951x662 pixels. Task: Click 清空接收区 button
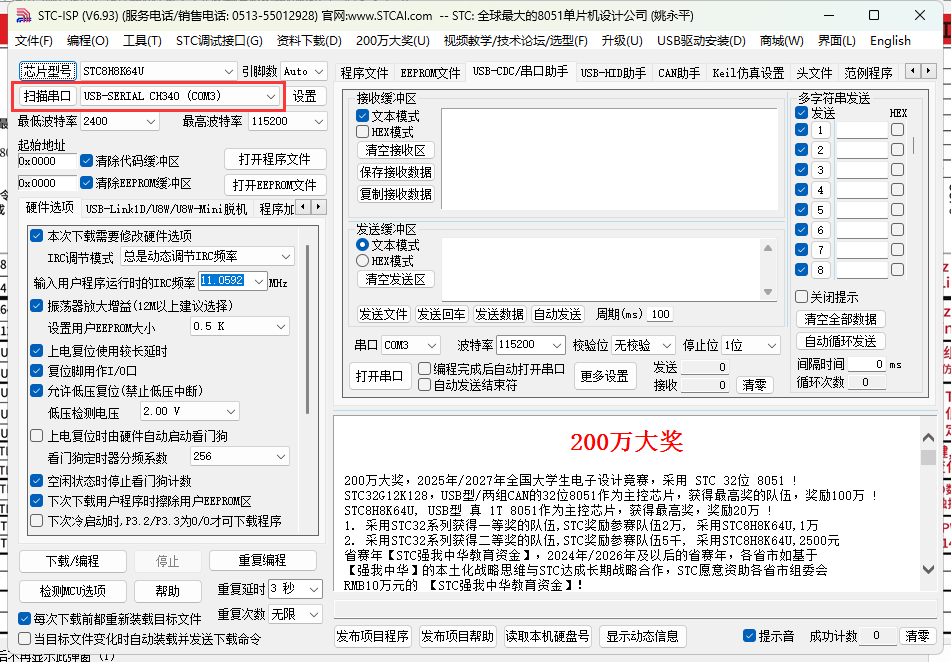click(395, 150)
